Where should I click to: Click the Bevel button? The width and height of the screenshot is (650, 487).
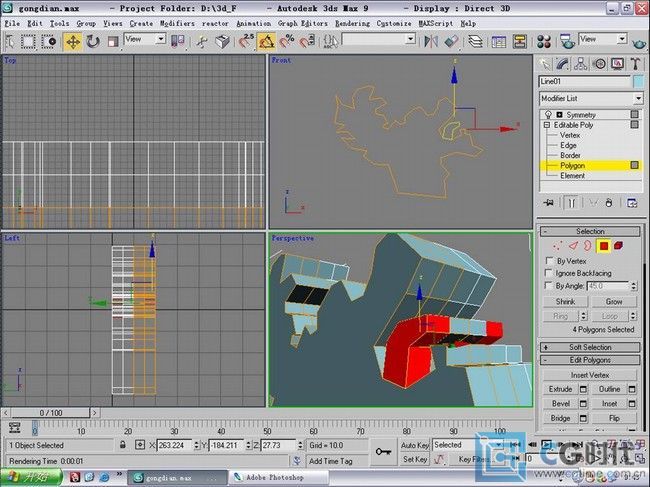point(560,404)
